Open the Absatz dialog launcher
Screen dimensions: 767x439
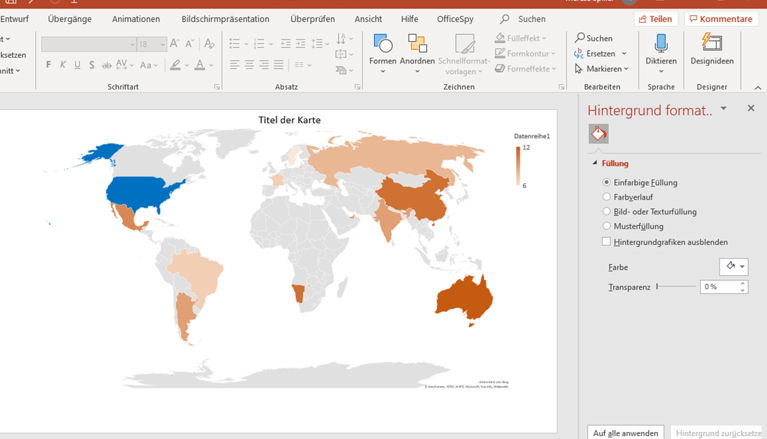click(357, 87)
